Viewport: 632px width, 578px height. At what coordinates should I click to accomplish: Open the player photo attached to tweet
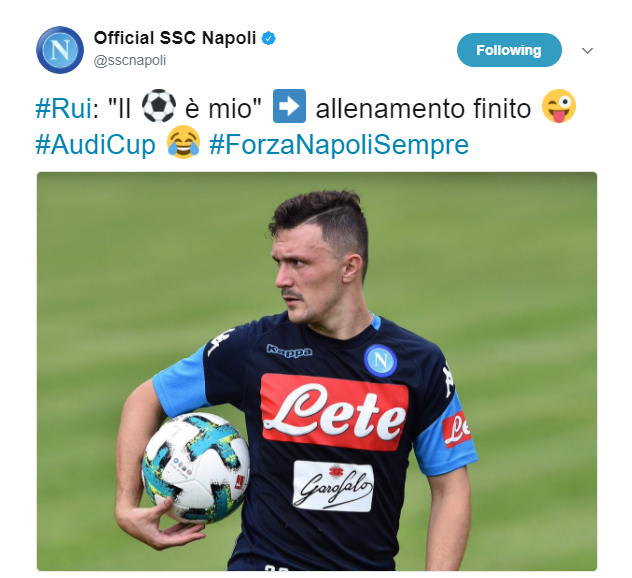(x=317, y=371)
